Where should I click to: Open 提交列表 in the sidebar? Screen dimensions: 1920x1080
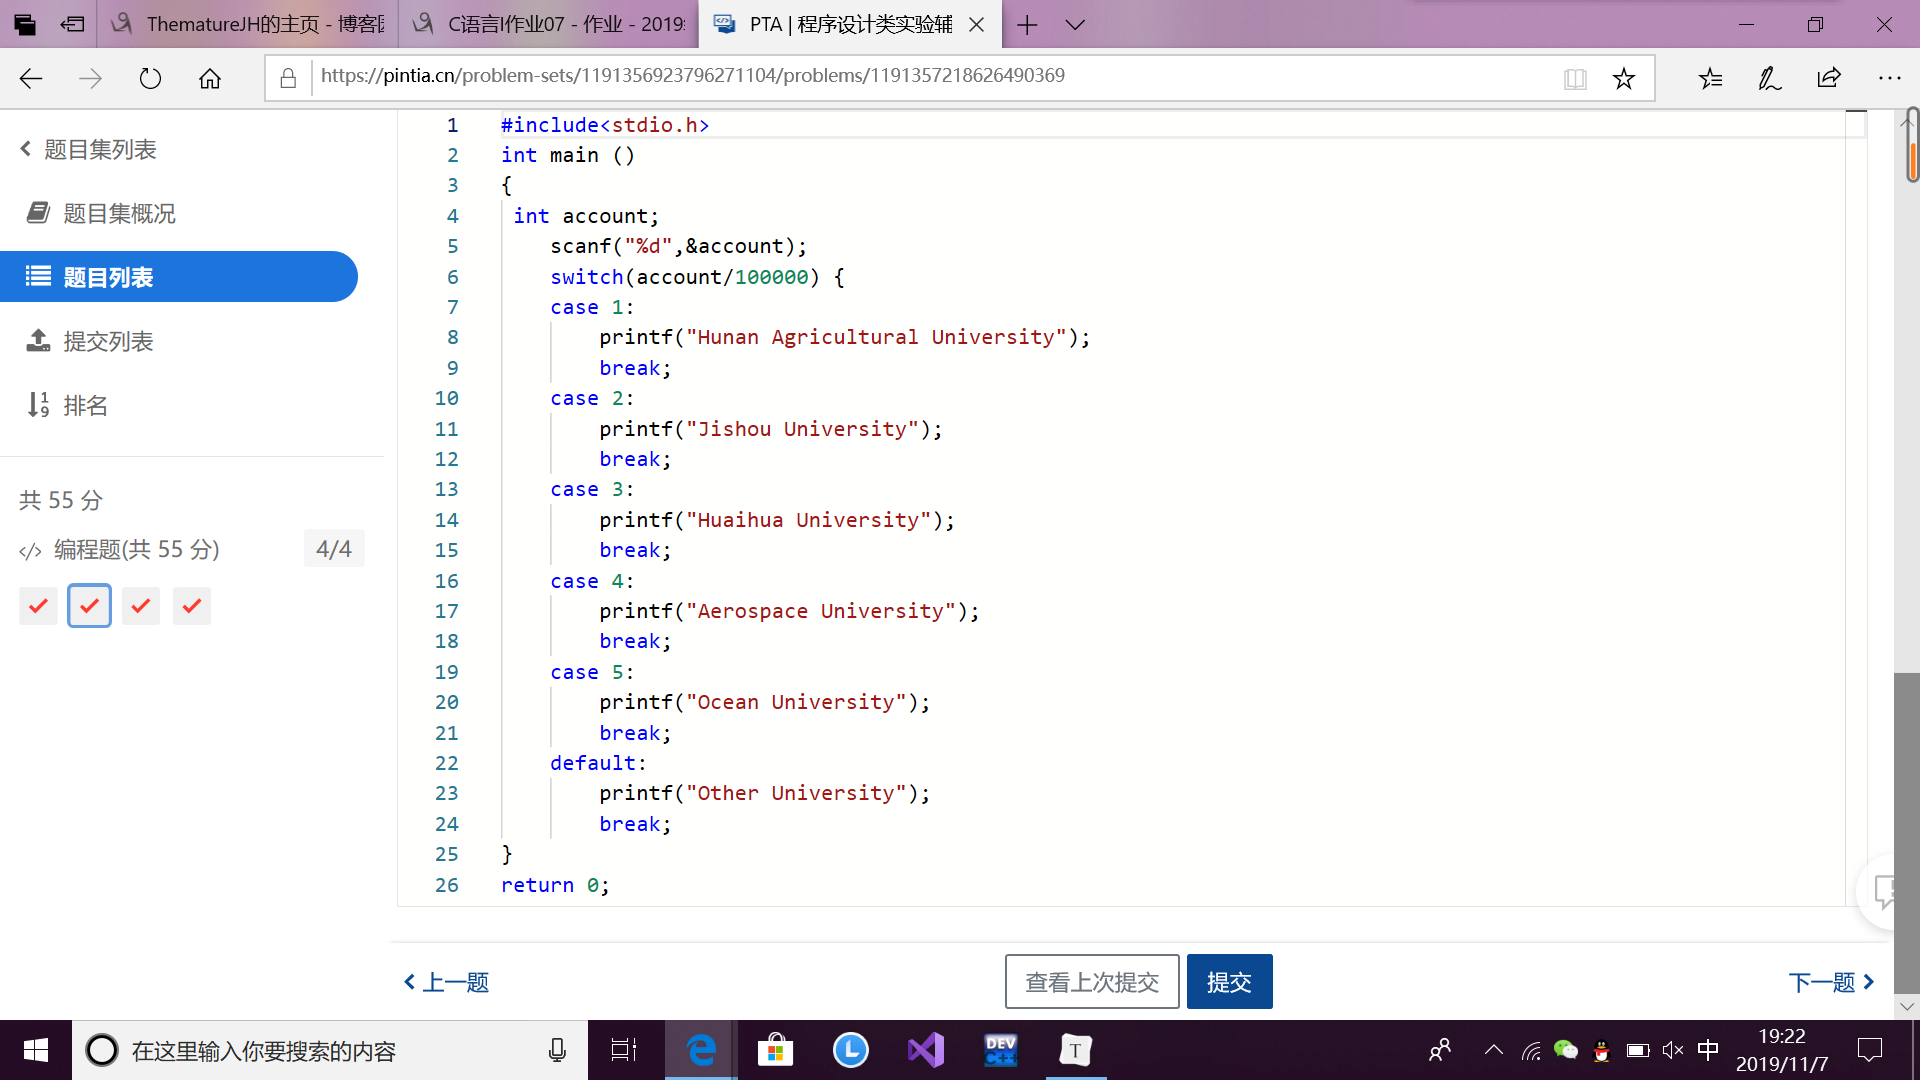pyautogui.click(x=108, y=341)
